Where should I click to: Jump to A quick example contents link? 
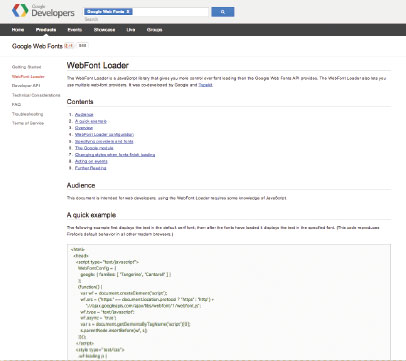pos(91,121)
